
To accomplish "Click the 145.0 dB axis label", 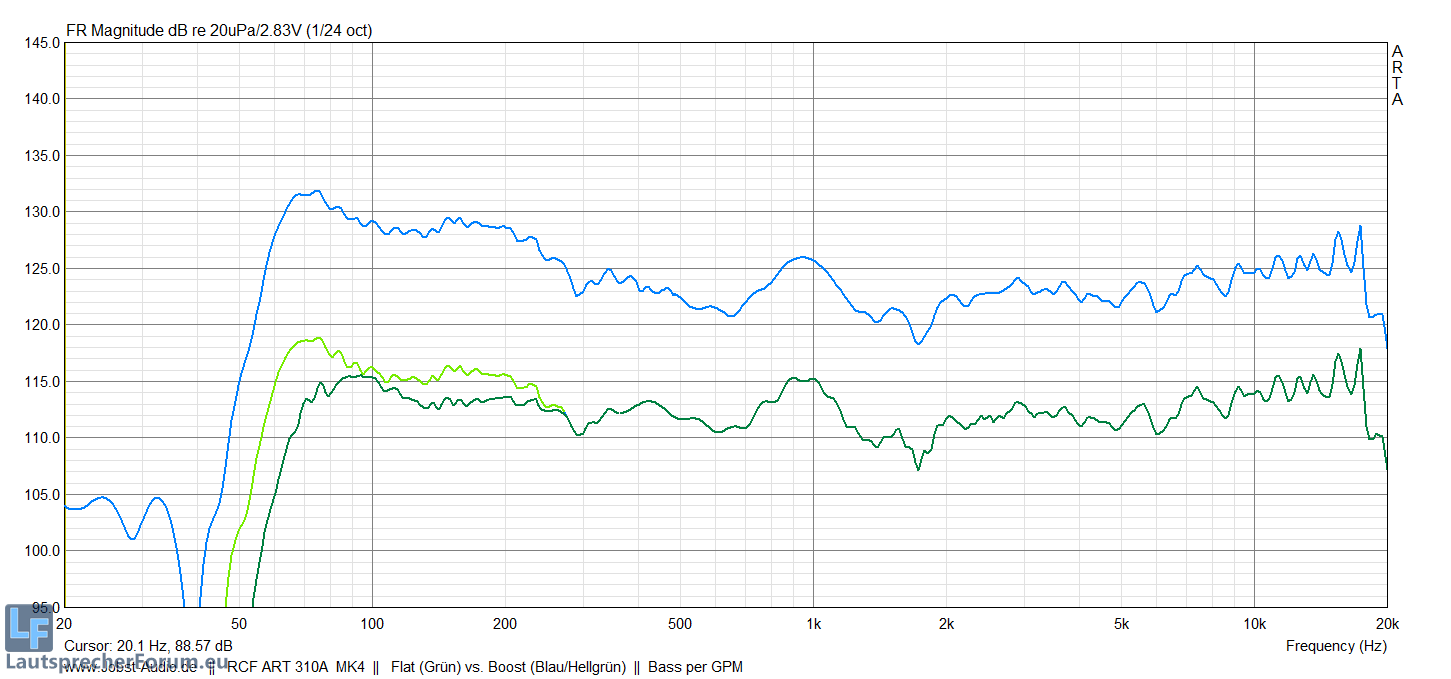I will (x=42, y=43).
